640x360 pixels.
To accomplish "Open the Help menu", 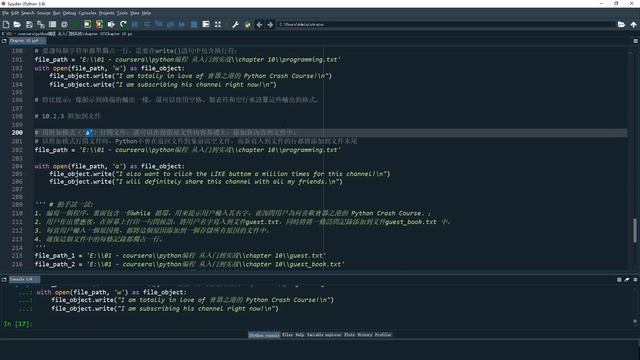I will 146,13.
